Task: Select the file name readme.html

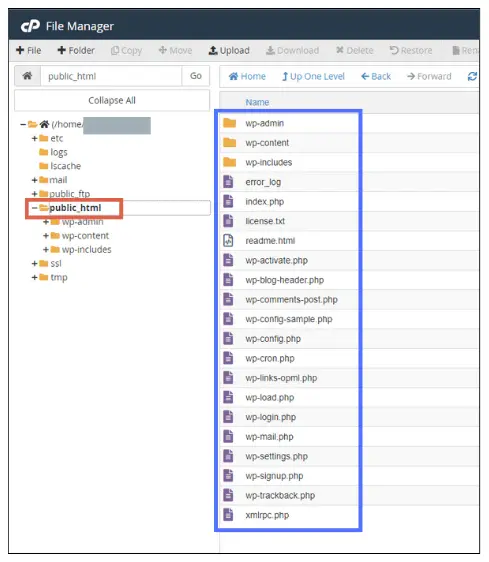Action: pyautogui.click(x=270, y=241)
